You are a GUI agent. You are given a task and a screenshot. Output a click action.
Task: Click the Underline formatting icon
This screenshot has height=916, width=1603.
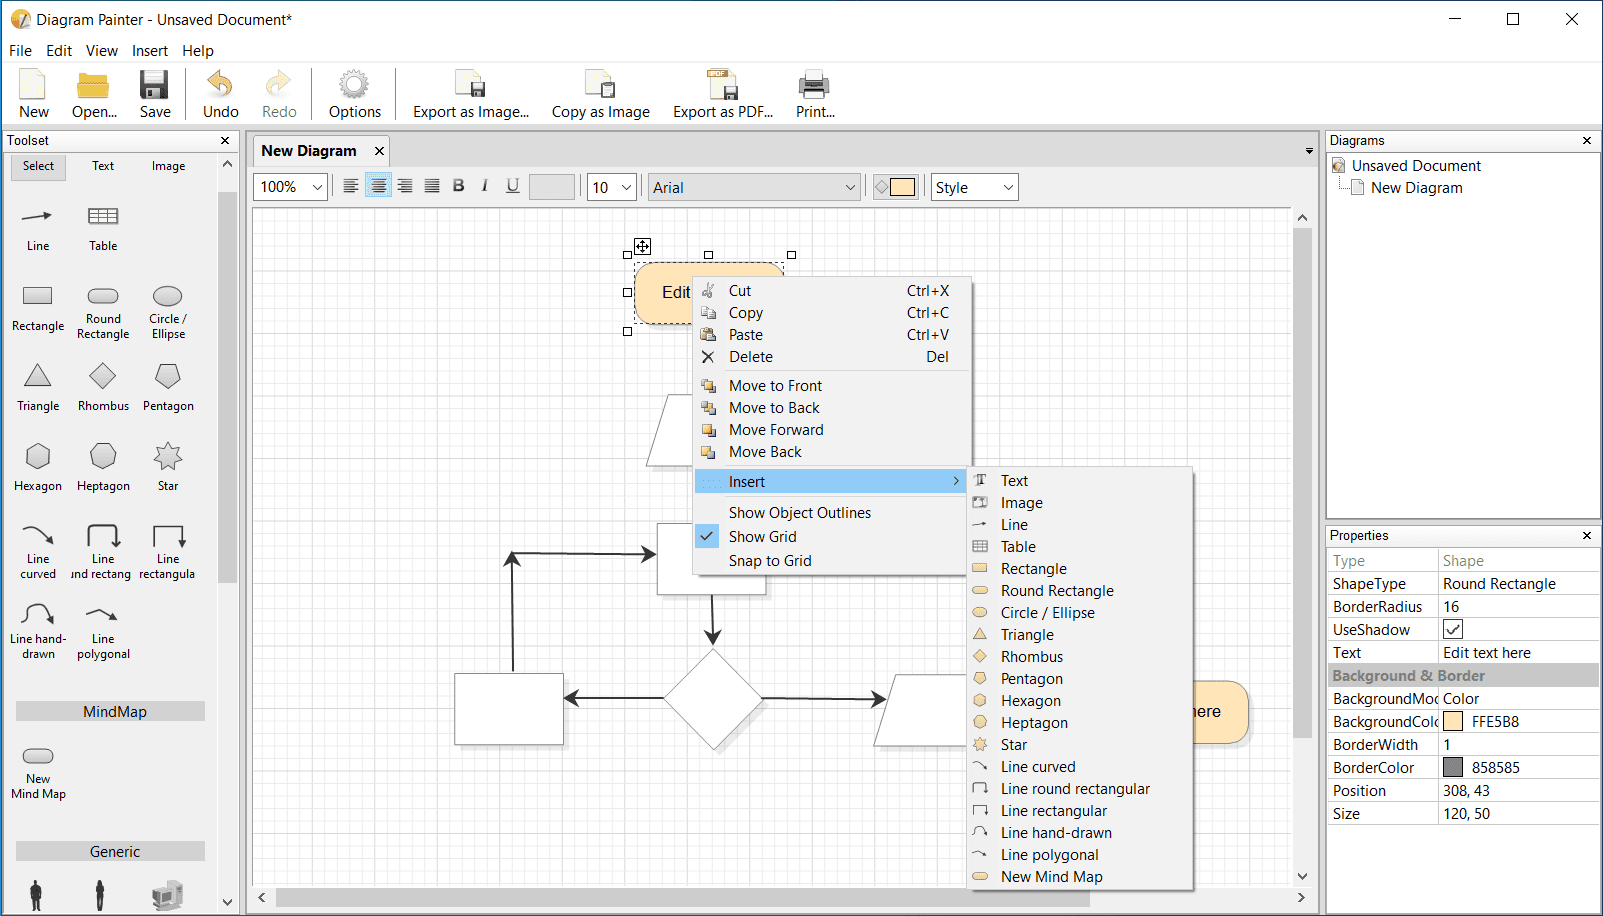[512, 186]
